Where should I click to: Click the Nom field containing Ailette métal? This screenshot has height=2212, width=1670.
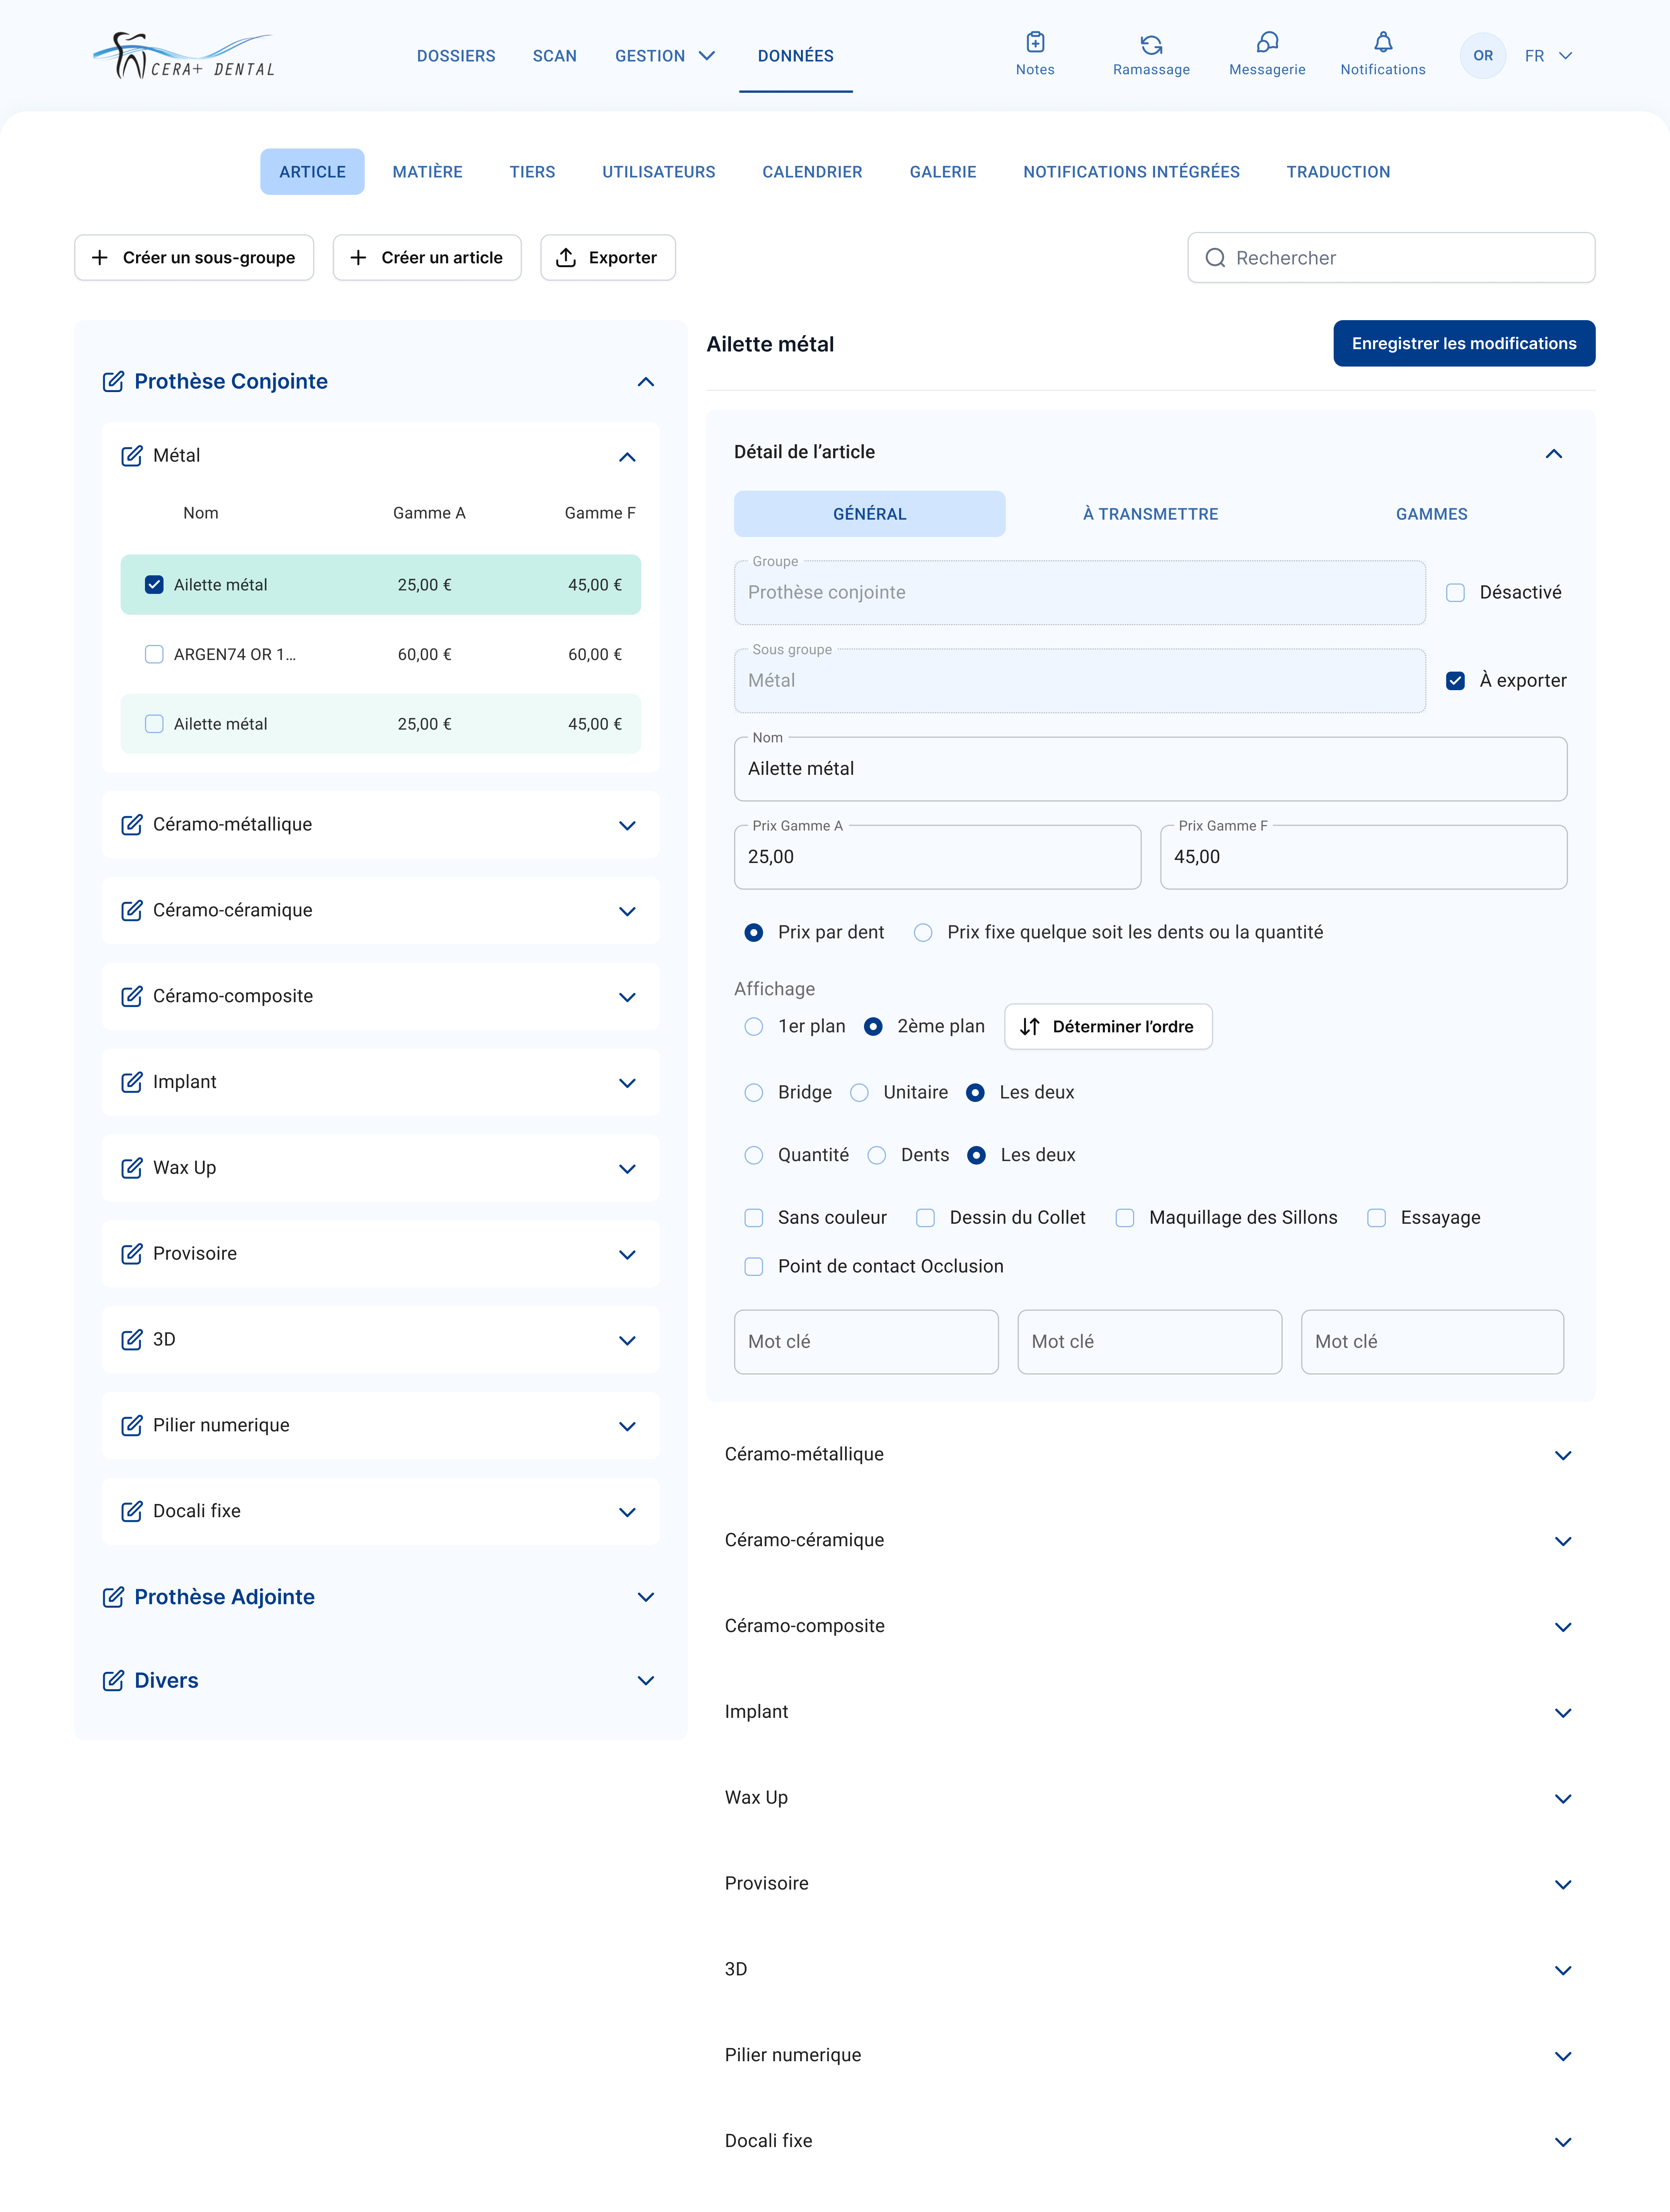pos(1150,769)
